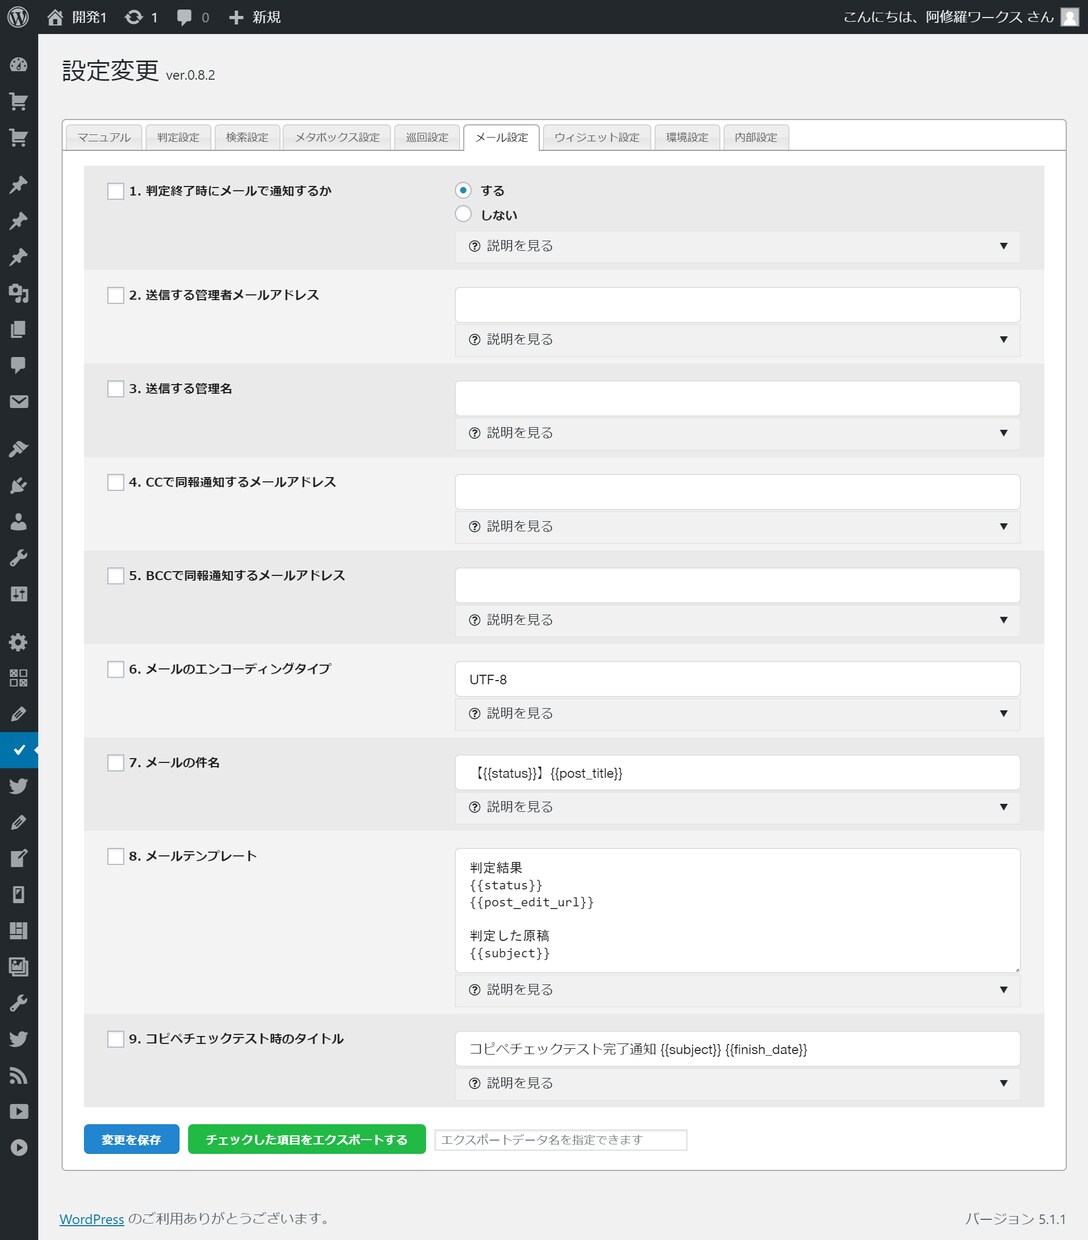1088x1240 pixels.
Task: Open the note-with-pencil icon in sidebar
Action: [18, 858]
